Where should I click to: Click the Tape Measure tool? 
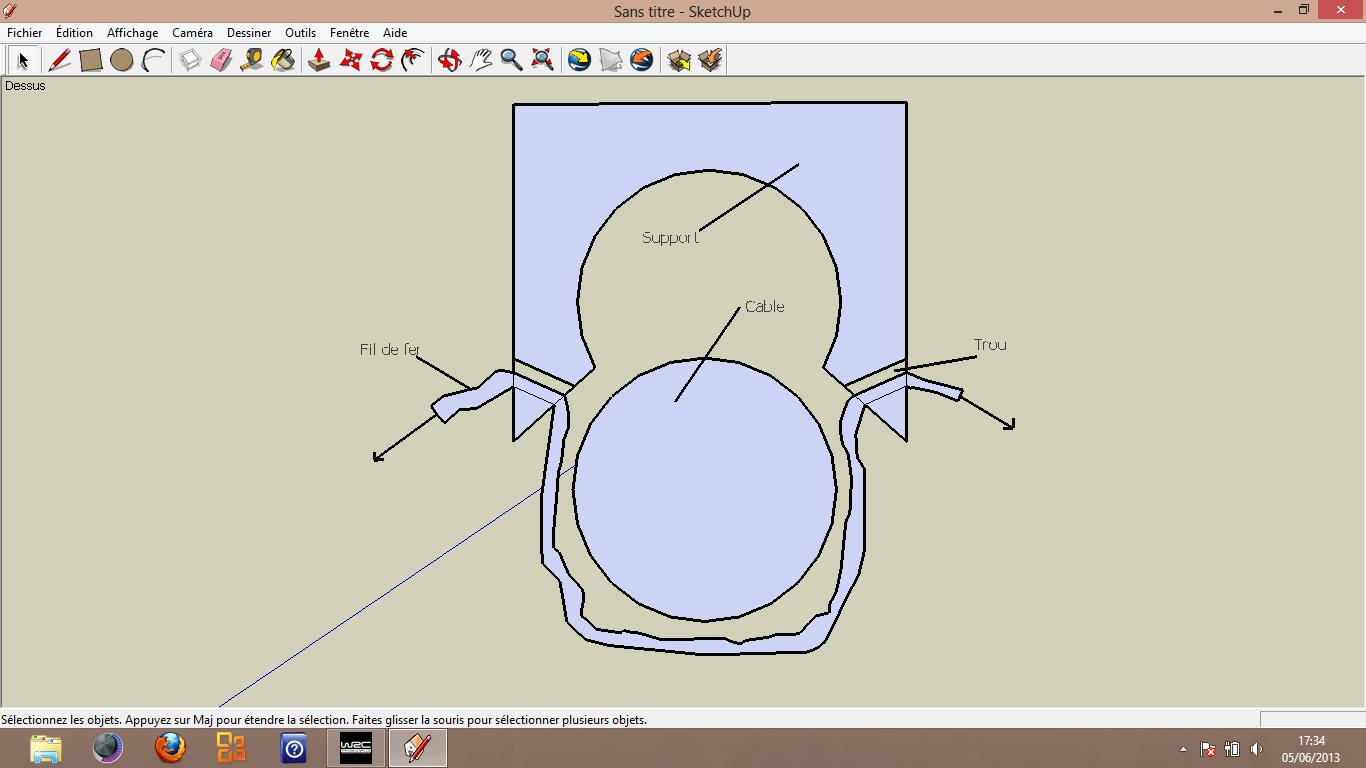point(252,60)
